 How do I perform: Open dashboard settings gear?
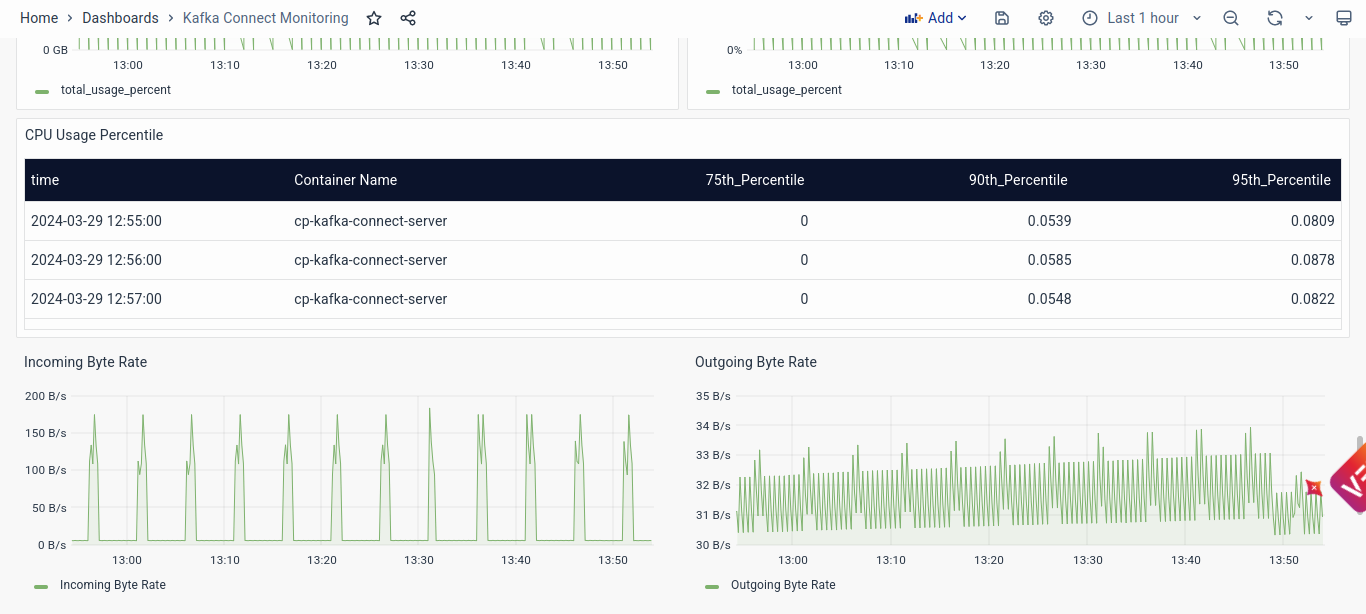pyautogui.click(x=1046, y=18)
